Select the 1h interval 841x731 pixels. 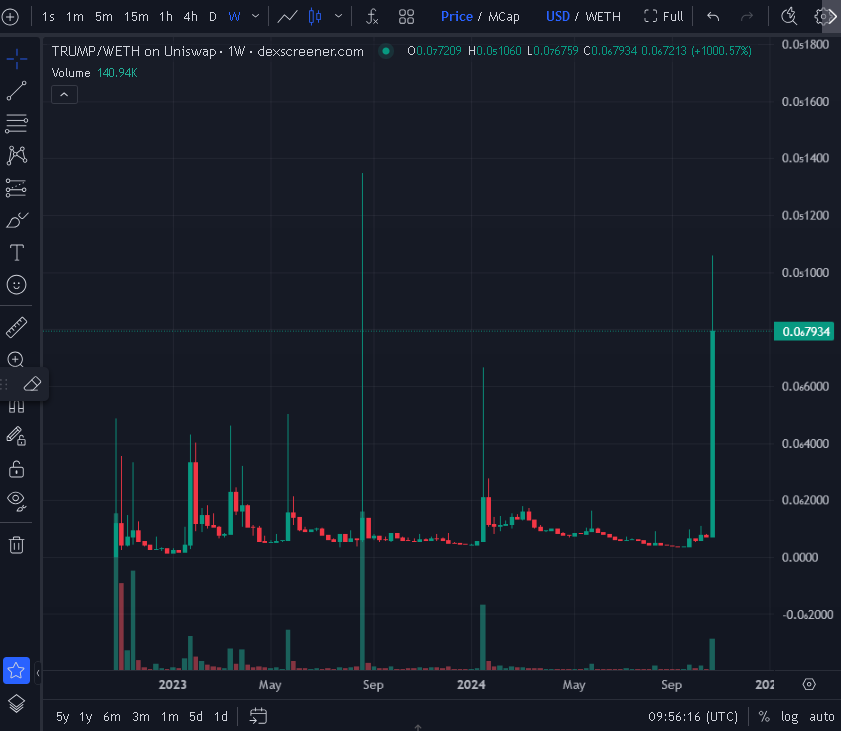[x=166, y=17]
